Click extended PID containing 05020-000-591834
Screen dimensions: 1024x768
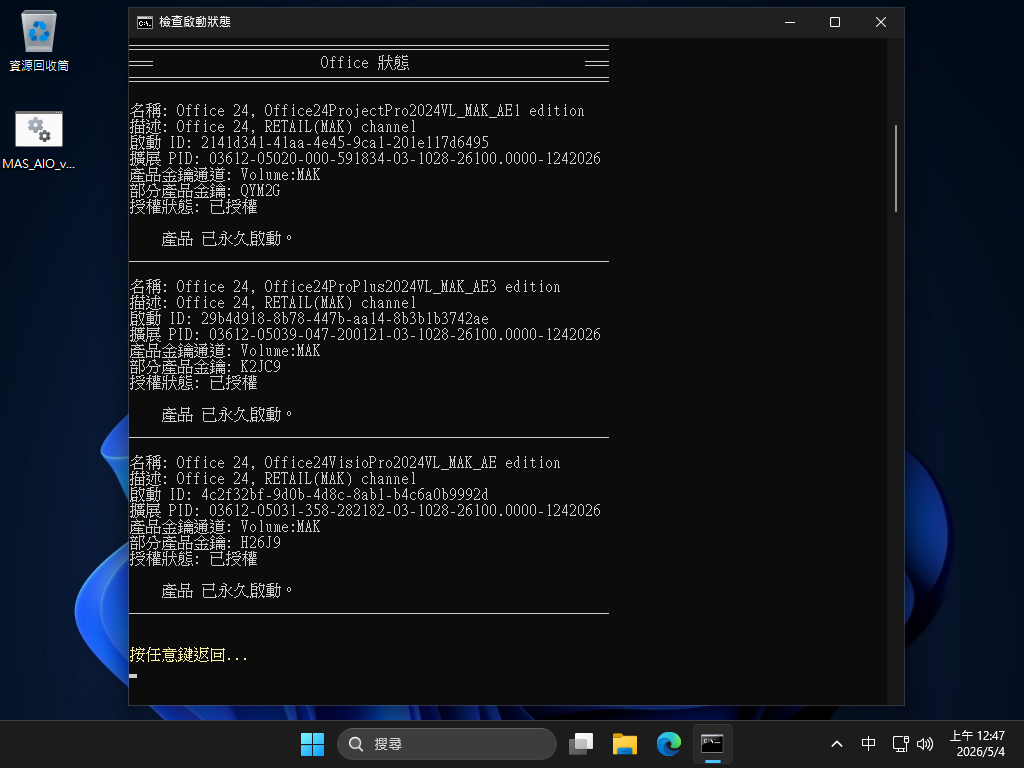click(404, 159)
